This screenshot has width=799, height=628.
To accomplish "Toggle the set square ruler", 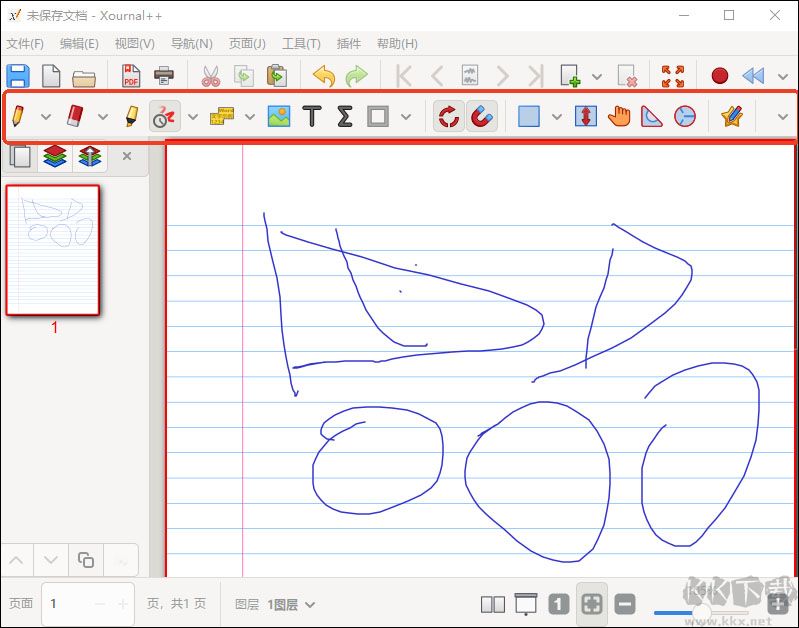I will coord(652,116).
